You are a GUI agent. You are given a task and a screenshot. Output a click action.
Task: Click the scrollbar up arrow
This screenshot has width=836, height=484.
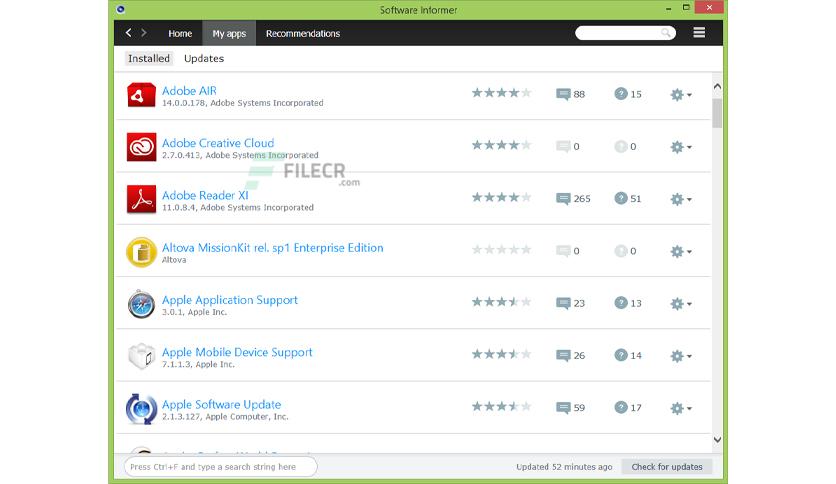coord(717,86)
